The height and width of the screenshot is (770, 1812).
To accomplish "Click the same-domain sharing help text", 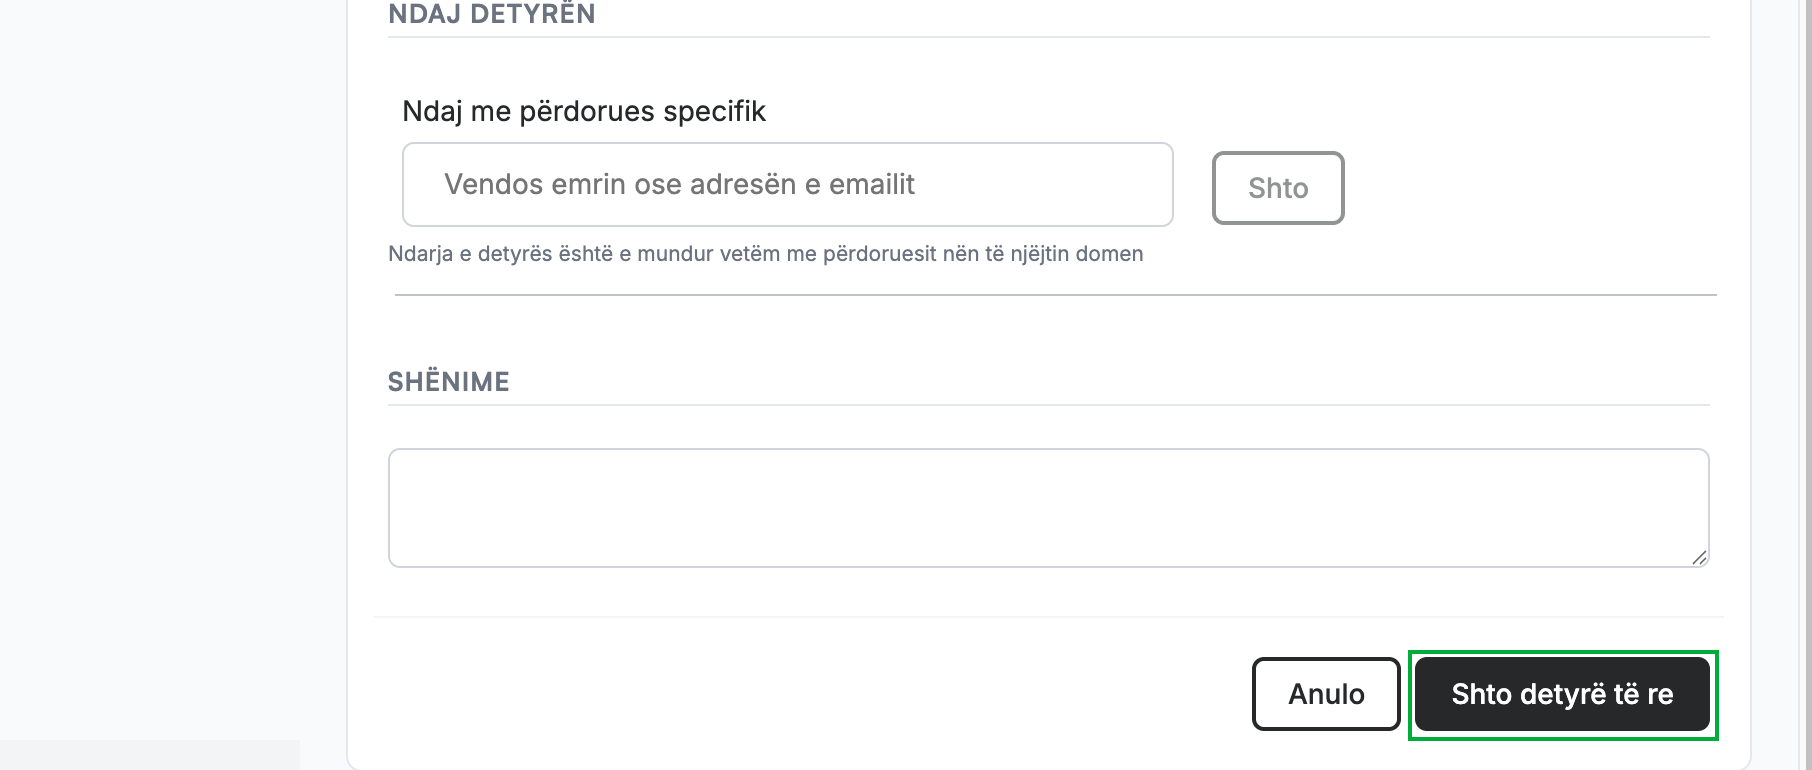I will pos(765,254).
